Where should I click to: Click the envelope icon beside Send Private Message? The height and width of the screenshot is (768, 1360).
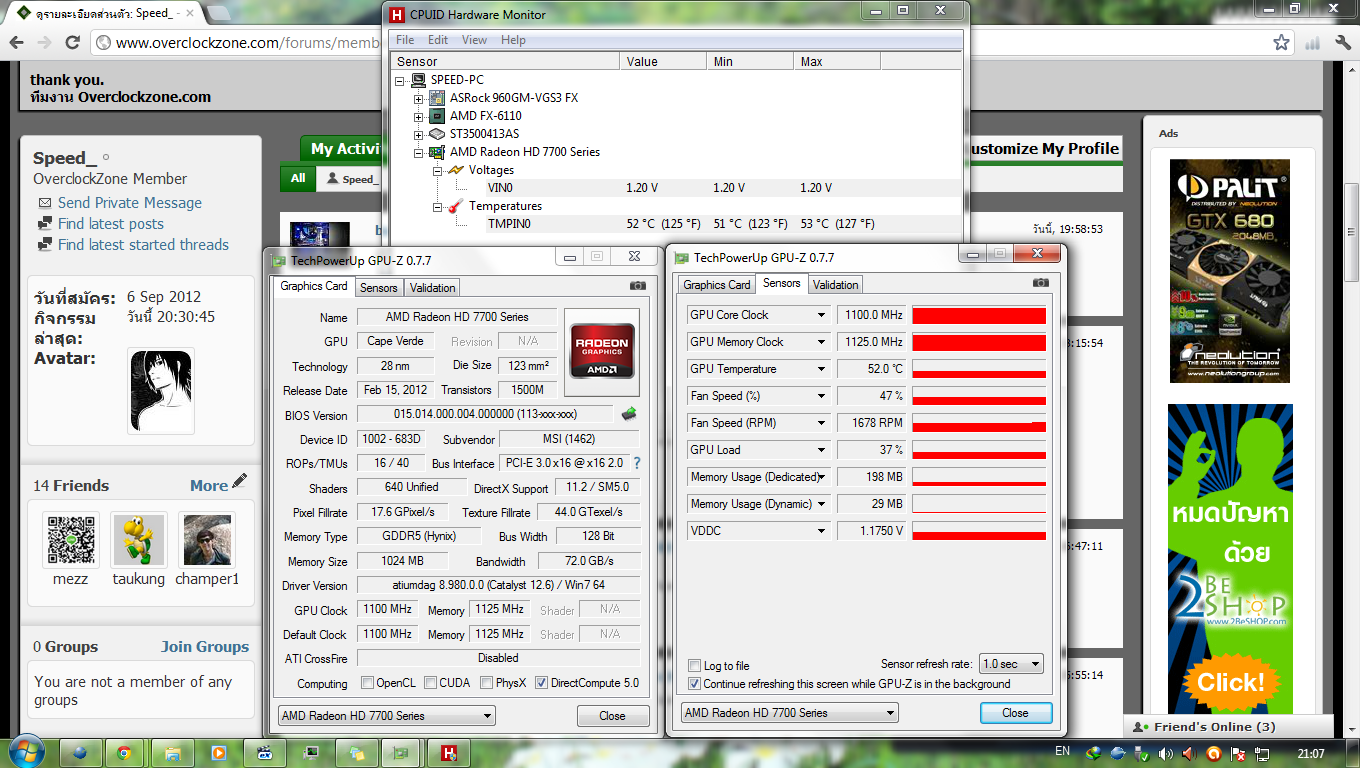[x=45, y=203]
